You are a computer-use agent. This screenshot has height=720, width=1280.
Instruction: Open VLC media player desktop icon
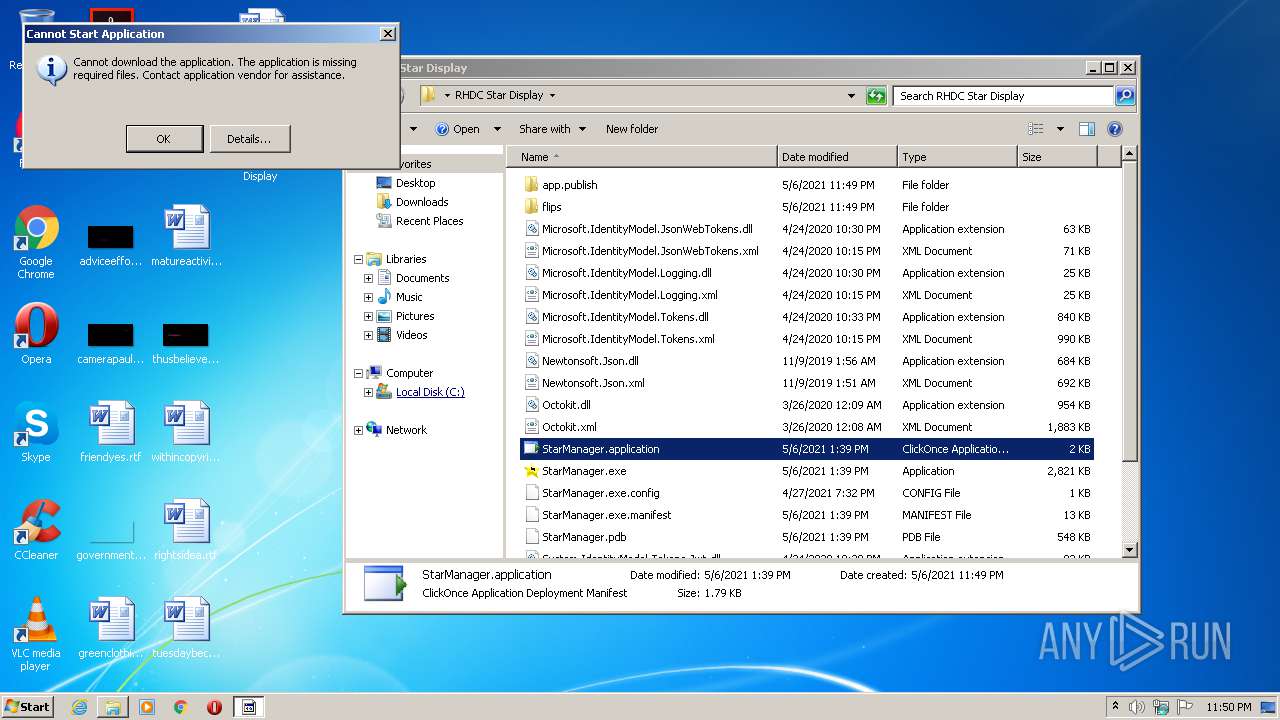pyautogui.click(x=36, y=635)
